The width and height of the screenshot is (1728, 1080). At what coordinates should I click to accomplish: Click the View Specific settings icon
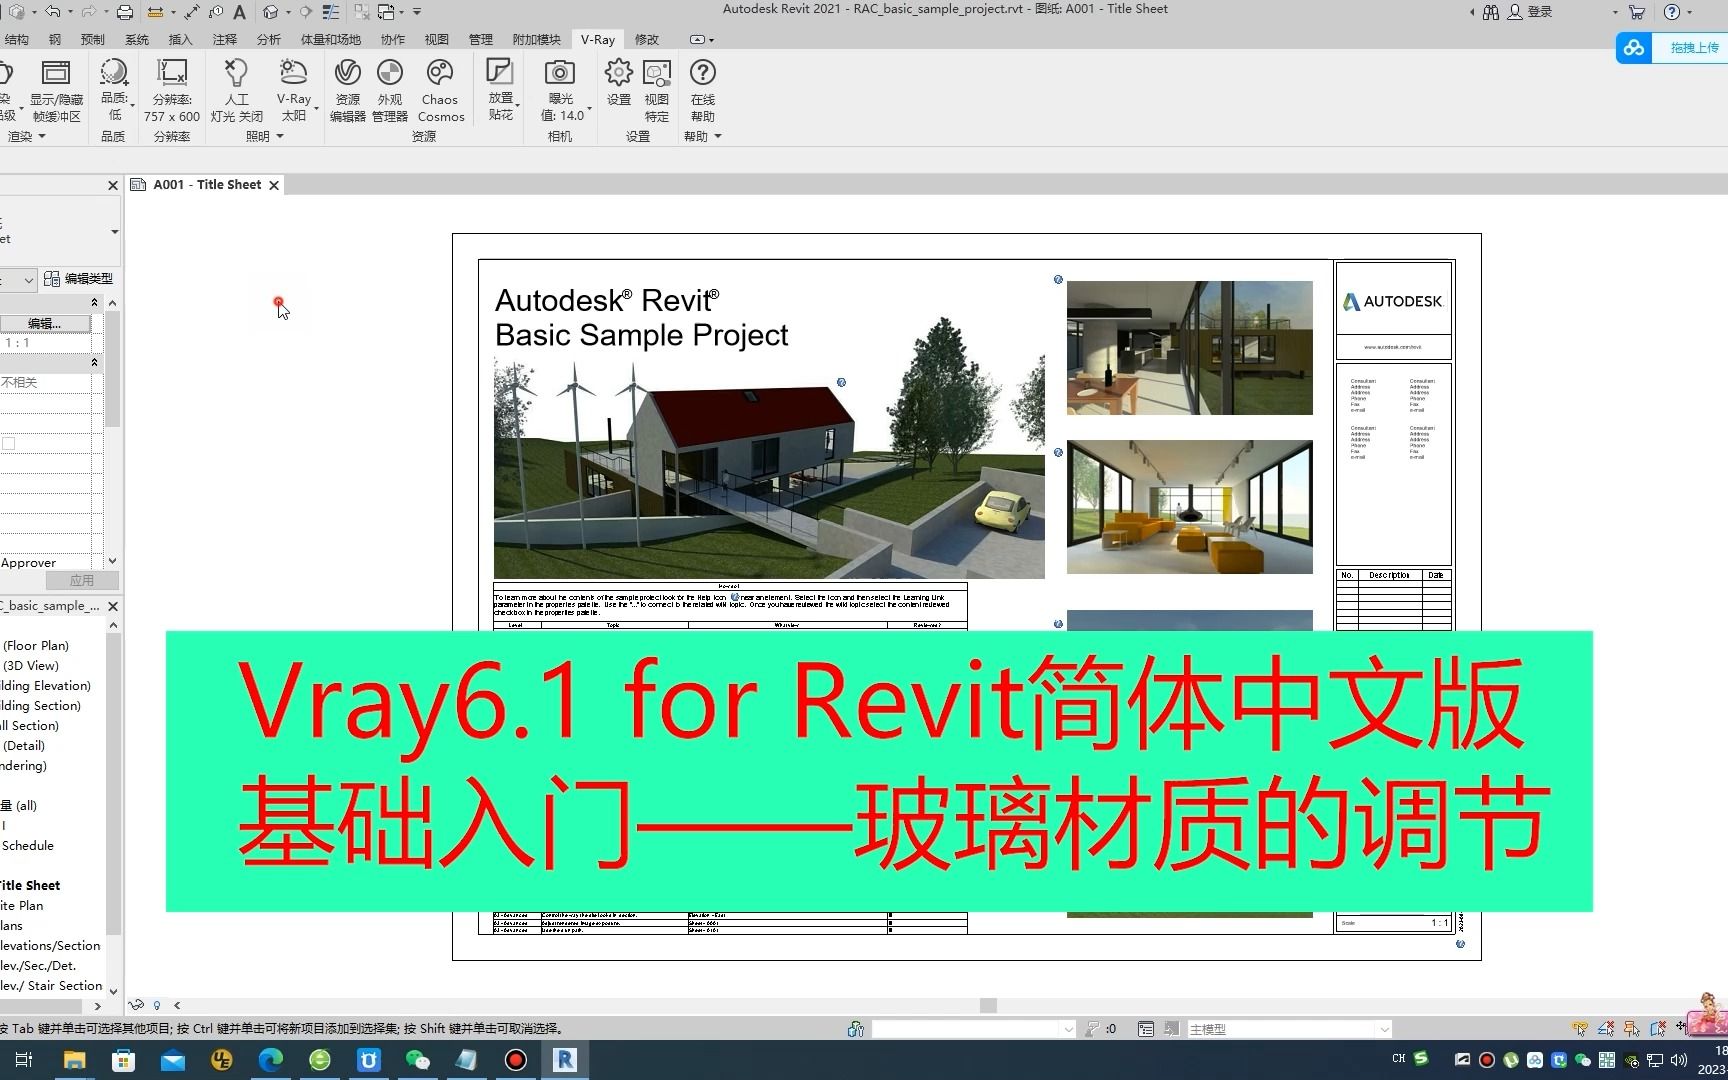click(x=657, y=73)
